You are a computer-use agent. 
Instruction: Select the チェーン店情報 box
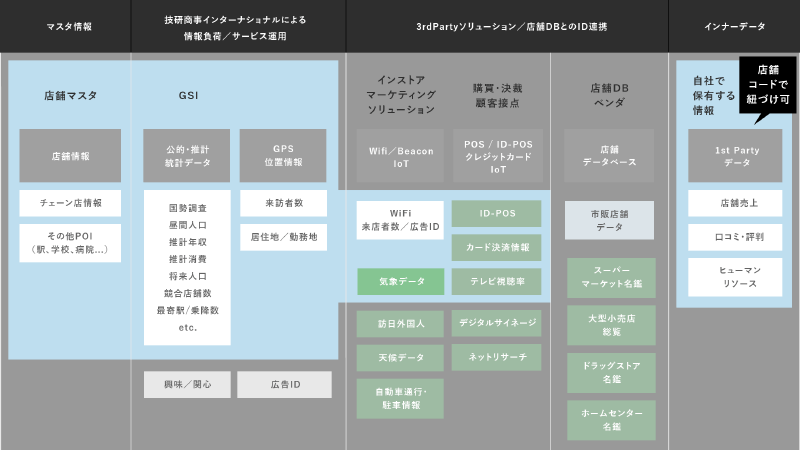point(70,203)
